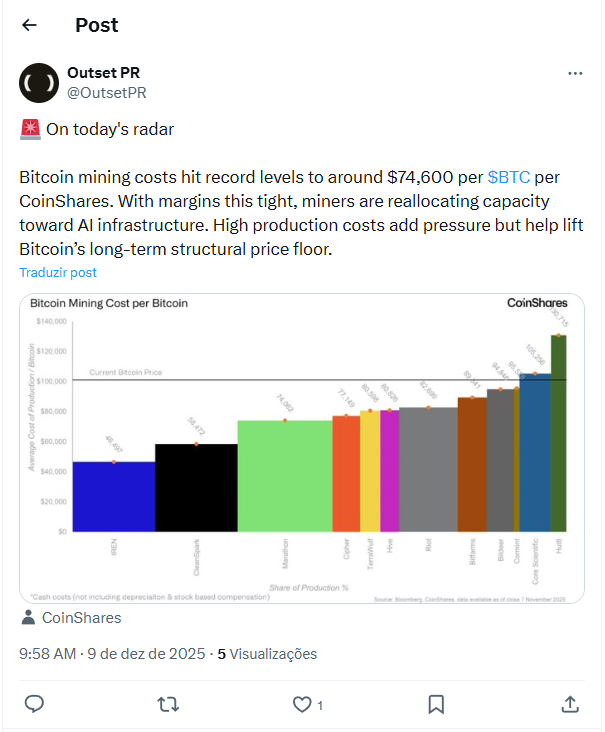Click the repost icon
Screen dimensions: 605x732
click(168, 704)
